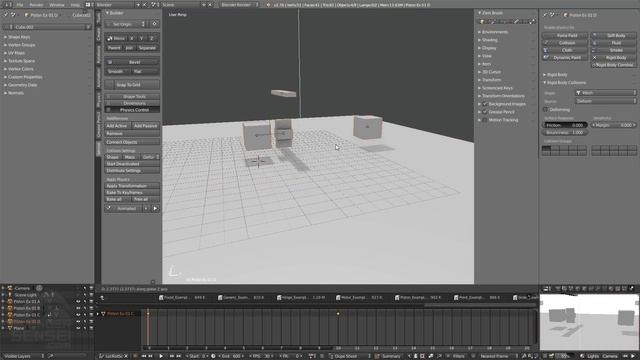The image size is (640, 360).
Task: Click Add Active rigid body button
Action: (x=117, y=126)
